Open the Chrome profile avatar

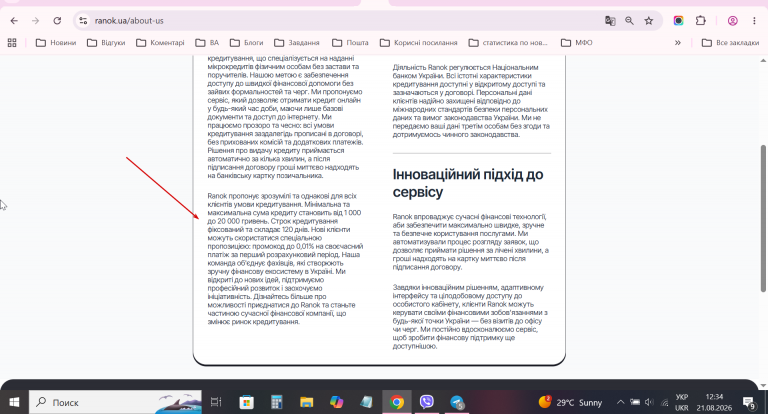733,21
